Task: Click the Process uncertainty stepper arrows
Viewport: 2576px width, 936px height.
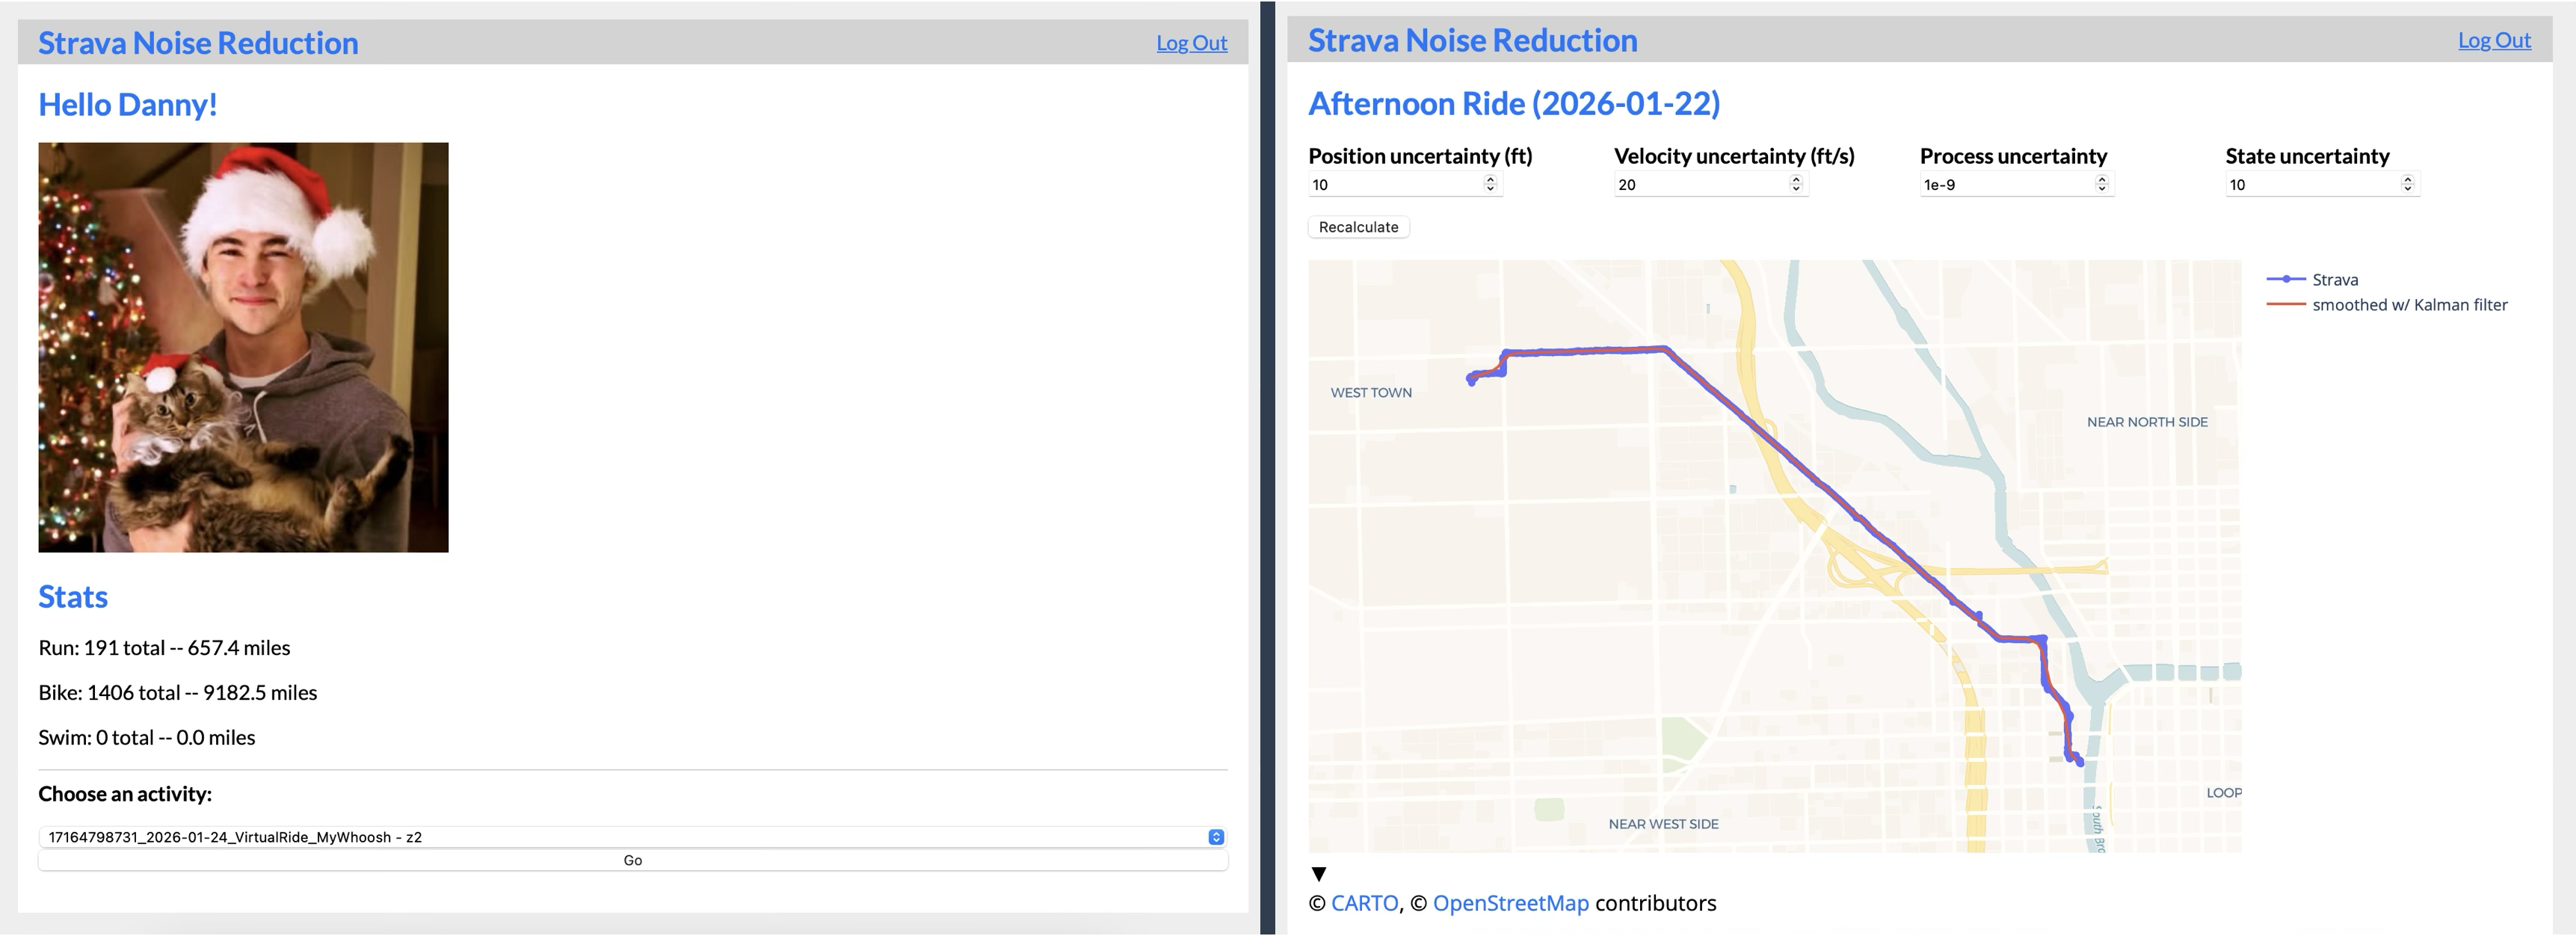Action: pyautogui.click(x=2102, y=184)
